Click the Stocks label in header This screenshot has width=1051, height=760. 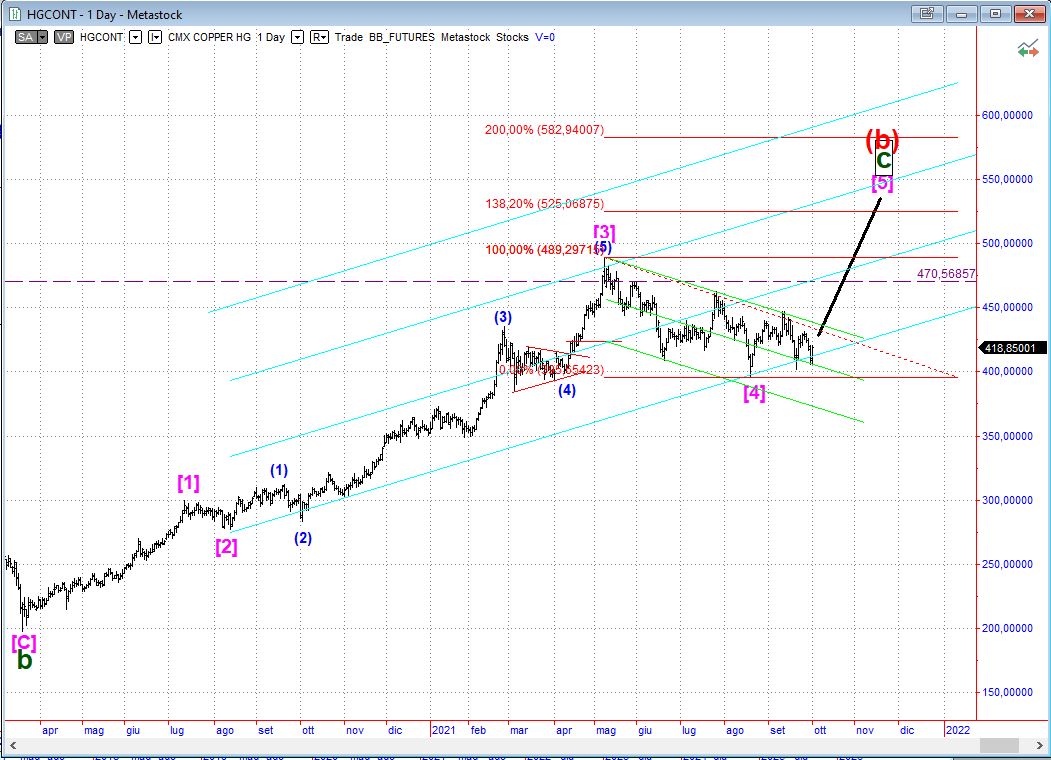coord(512,38)
